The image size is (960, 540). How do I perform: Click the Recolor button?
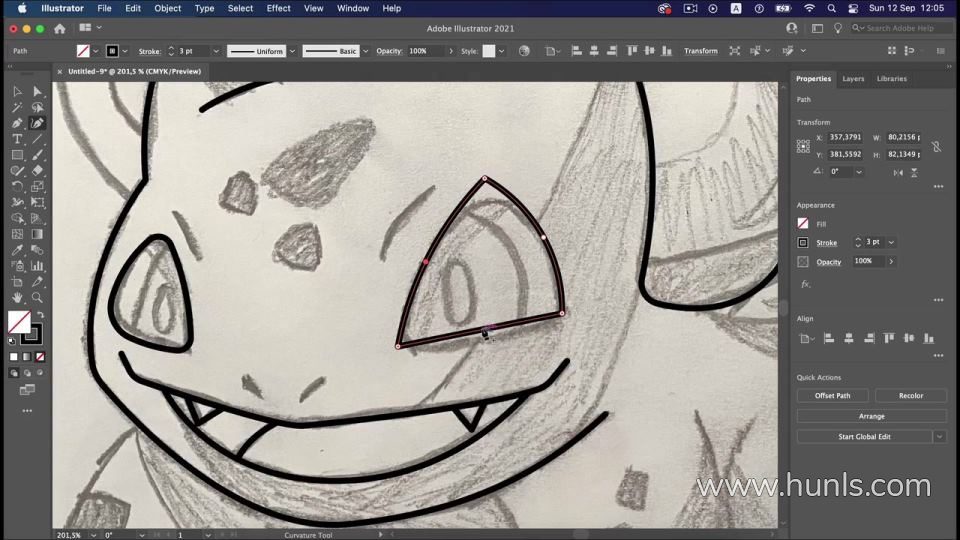910,396
